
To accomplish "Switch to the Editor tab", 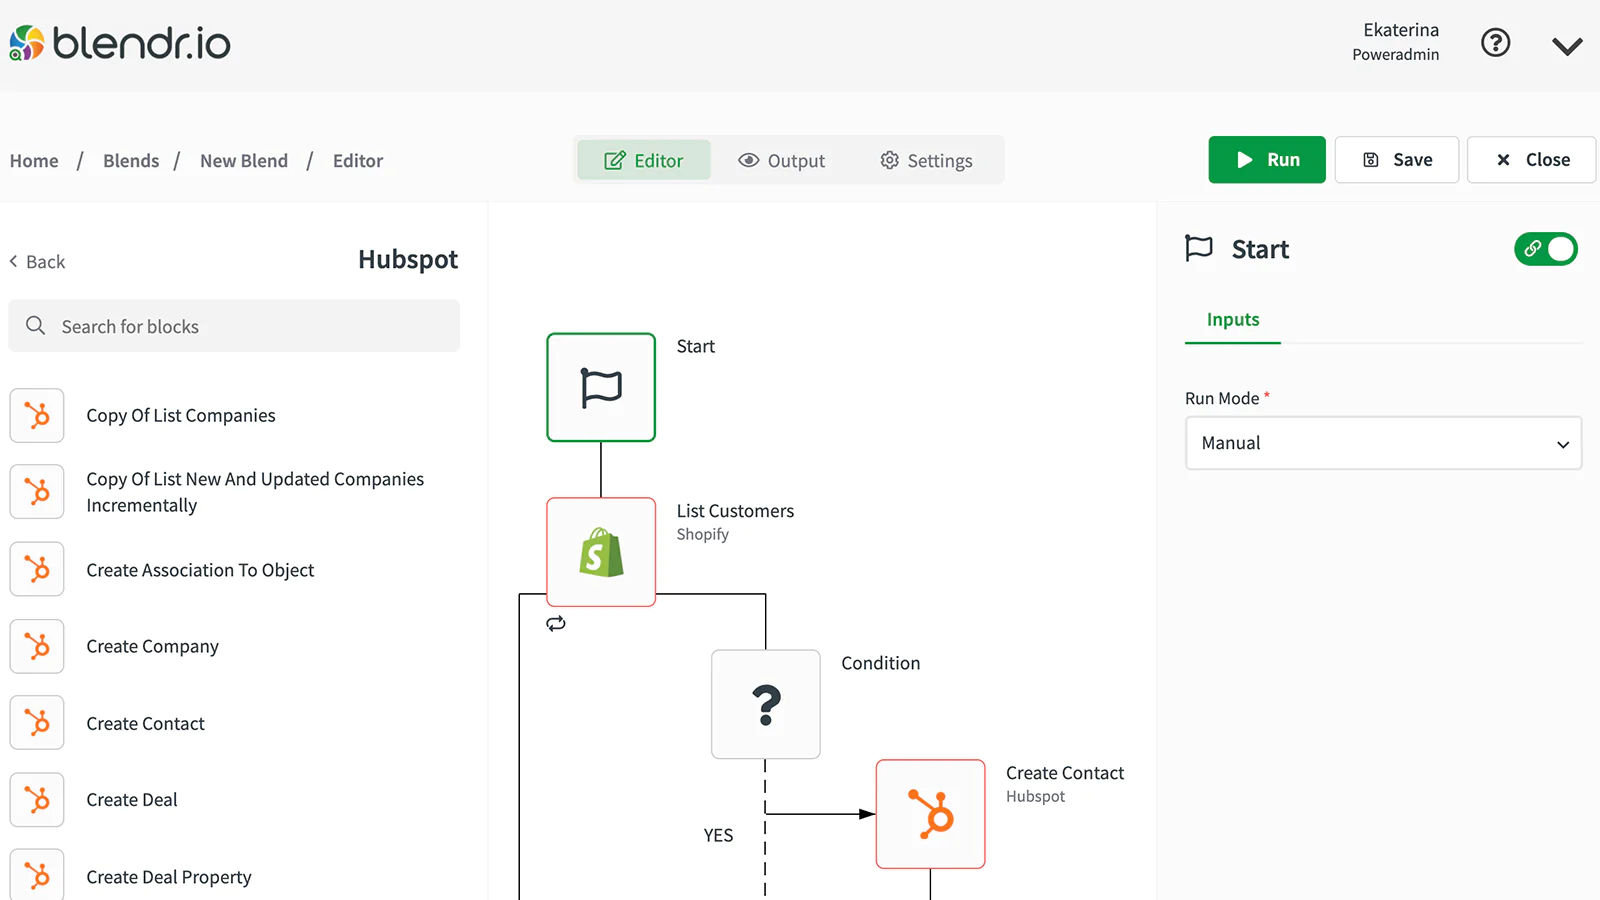I will [644, 160].
